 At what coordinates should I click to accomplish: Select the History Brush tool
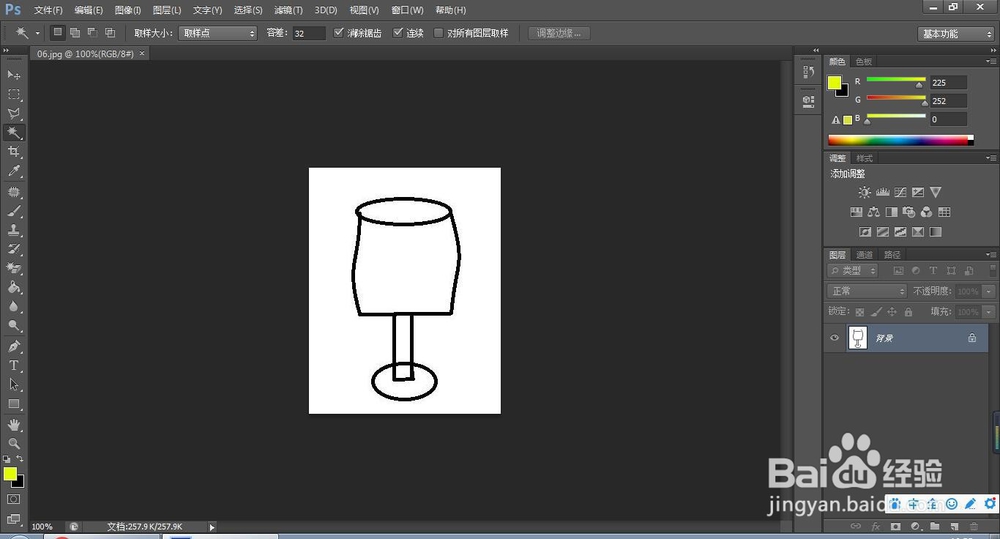(x=13, y=249)
